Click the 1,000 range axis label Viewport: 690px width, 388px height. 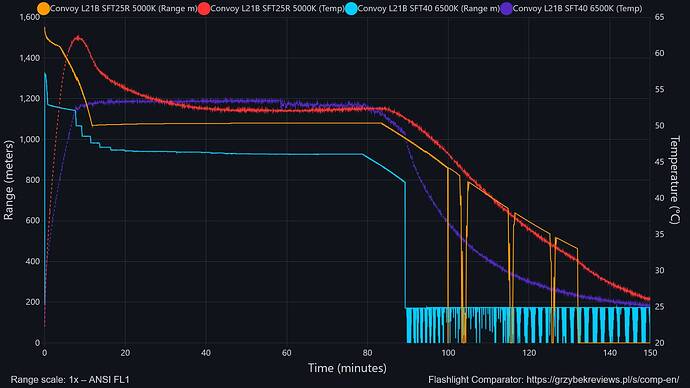coord(29,139)
